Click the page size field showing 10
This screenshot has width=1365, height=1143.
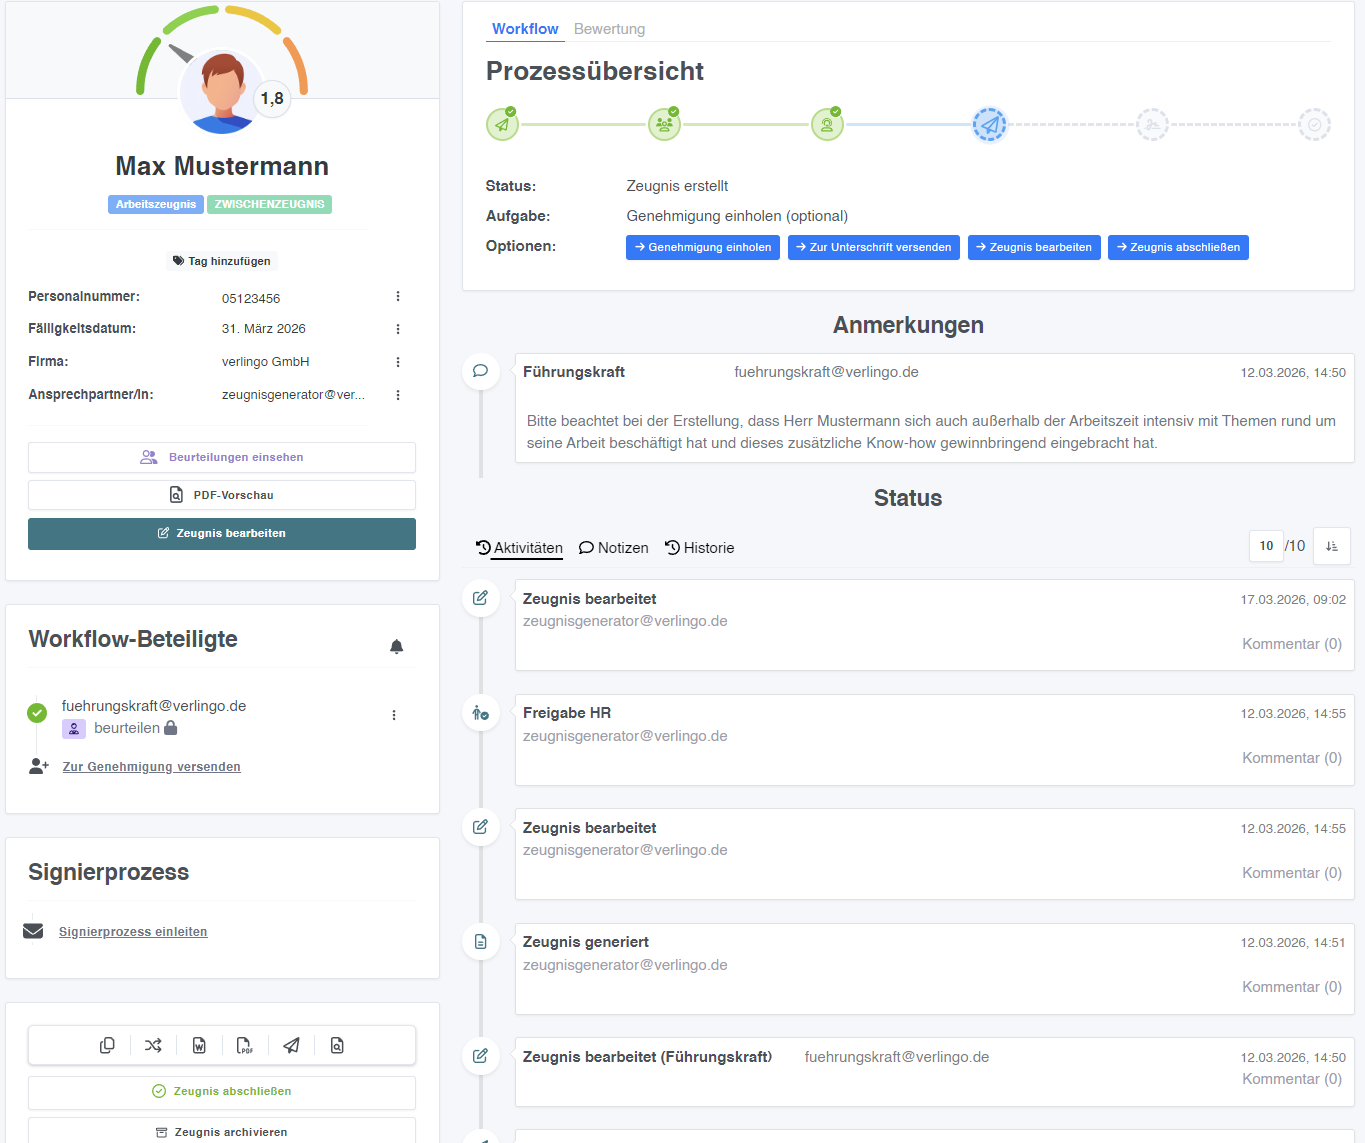[x=1266, y=546]
